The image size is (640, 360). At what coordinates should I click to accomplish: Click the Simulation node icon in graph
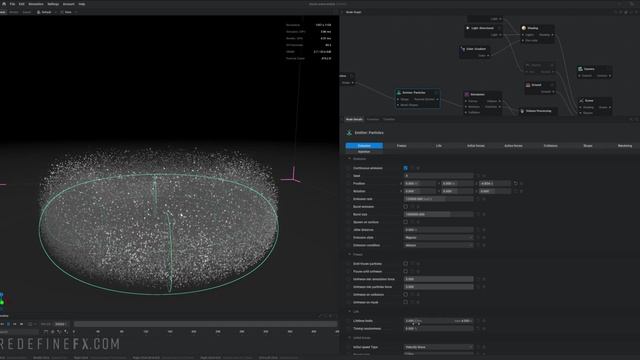(467, 94)
